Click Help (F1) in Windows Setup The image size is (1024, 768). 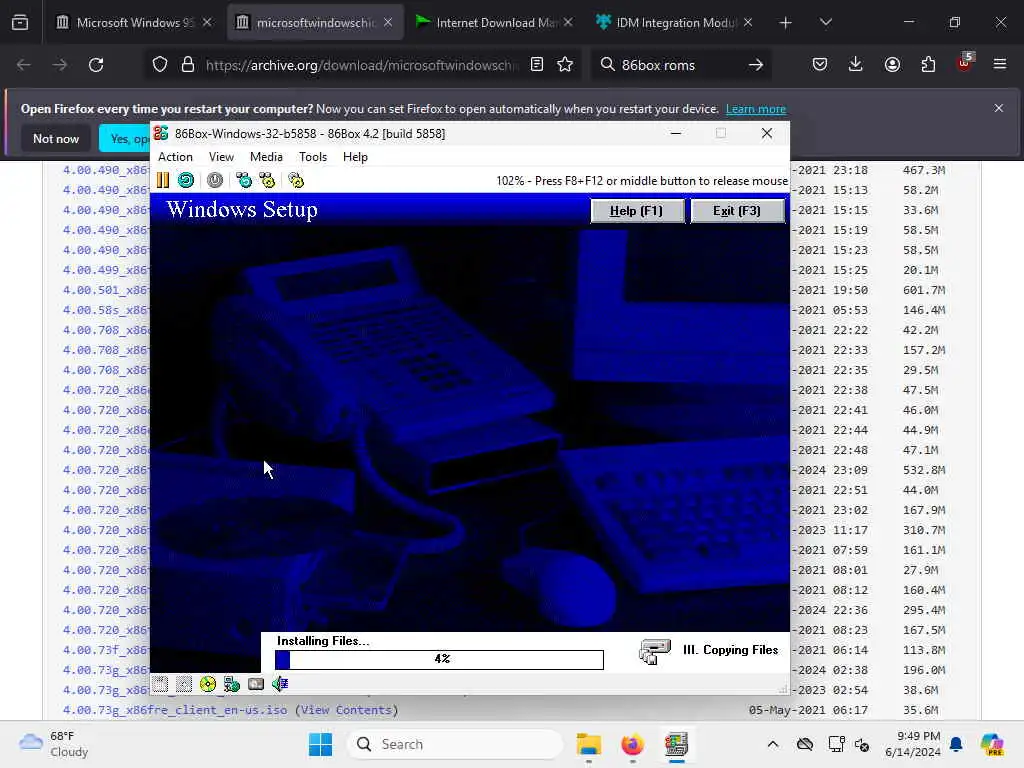click(x=637, y=211)
